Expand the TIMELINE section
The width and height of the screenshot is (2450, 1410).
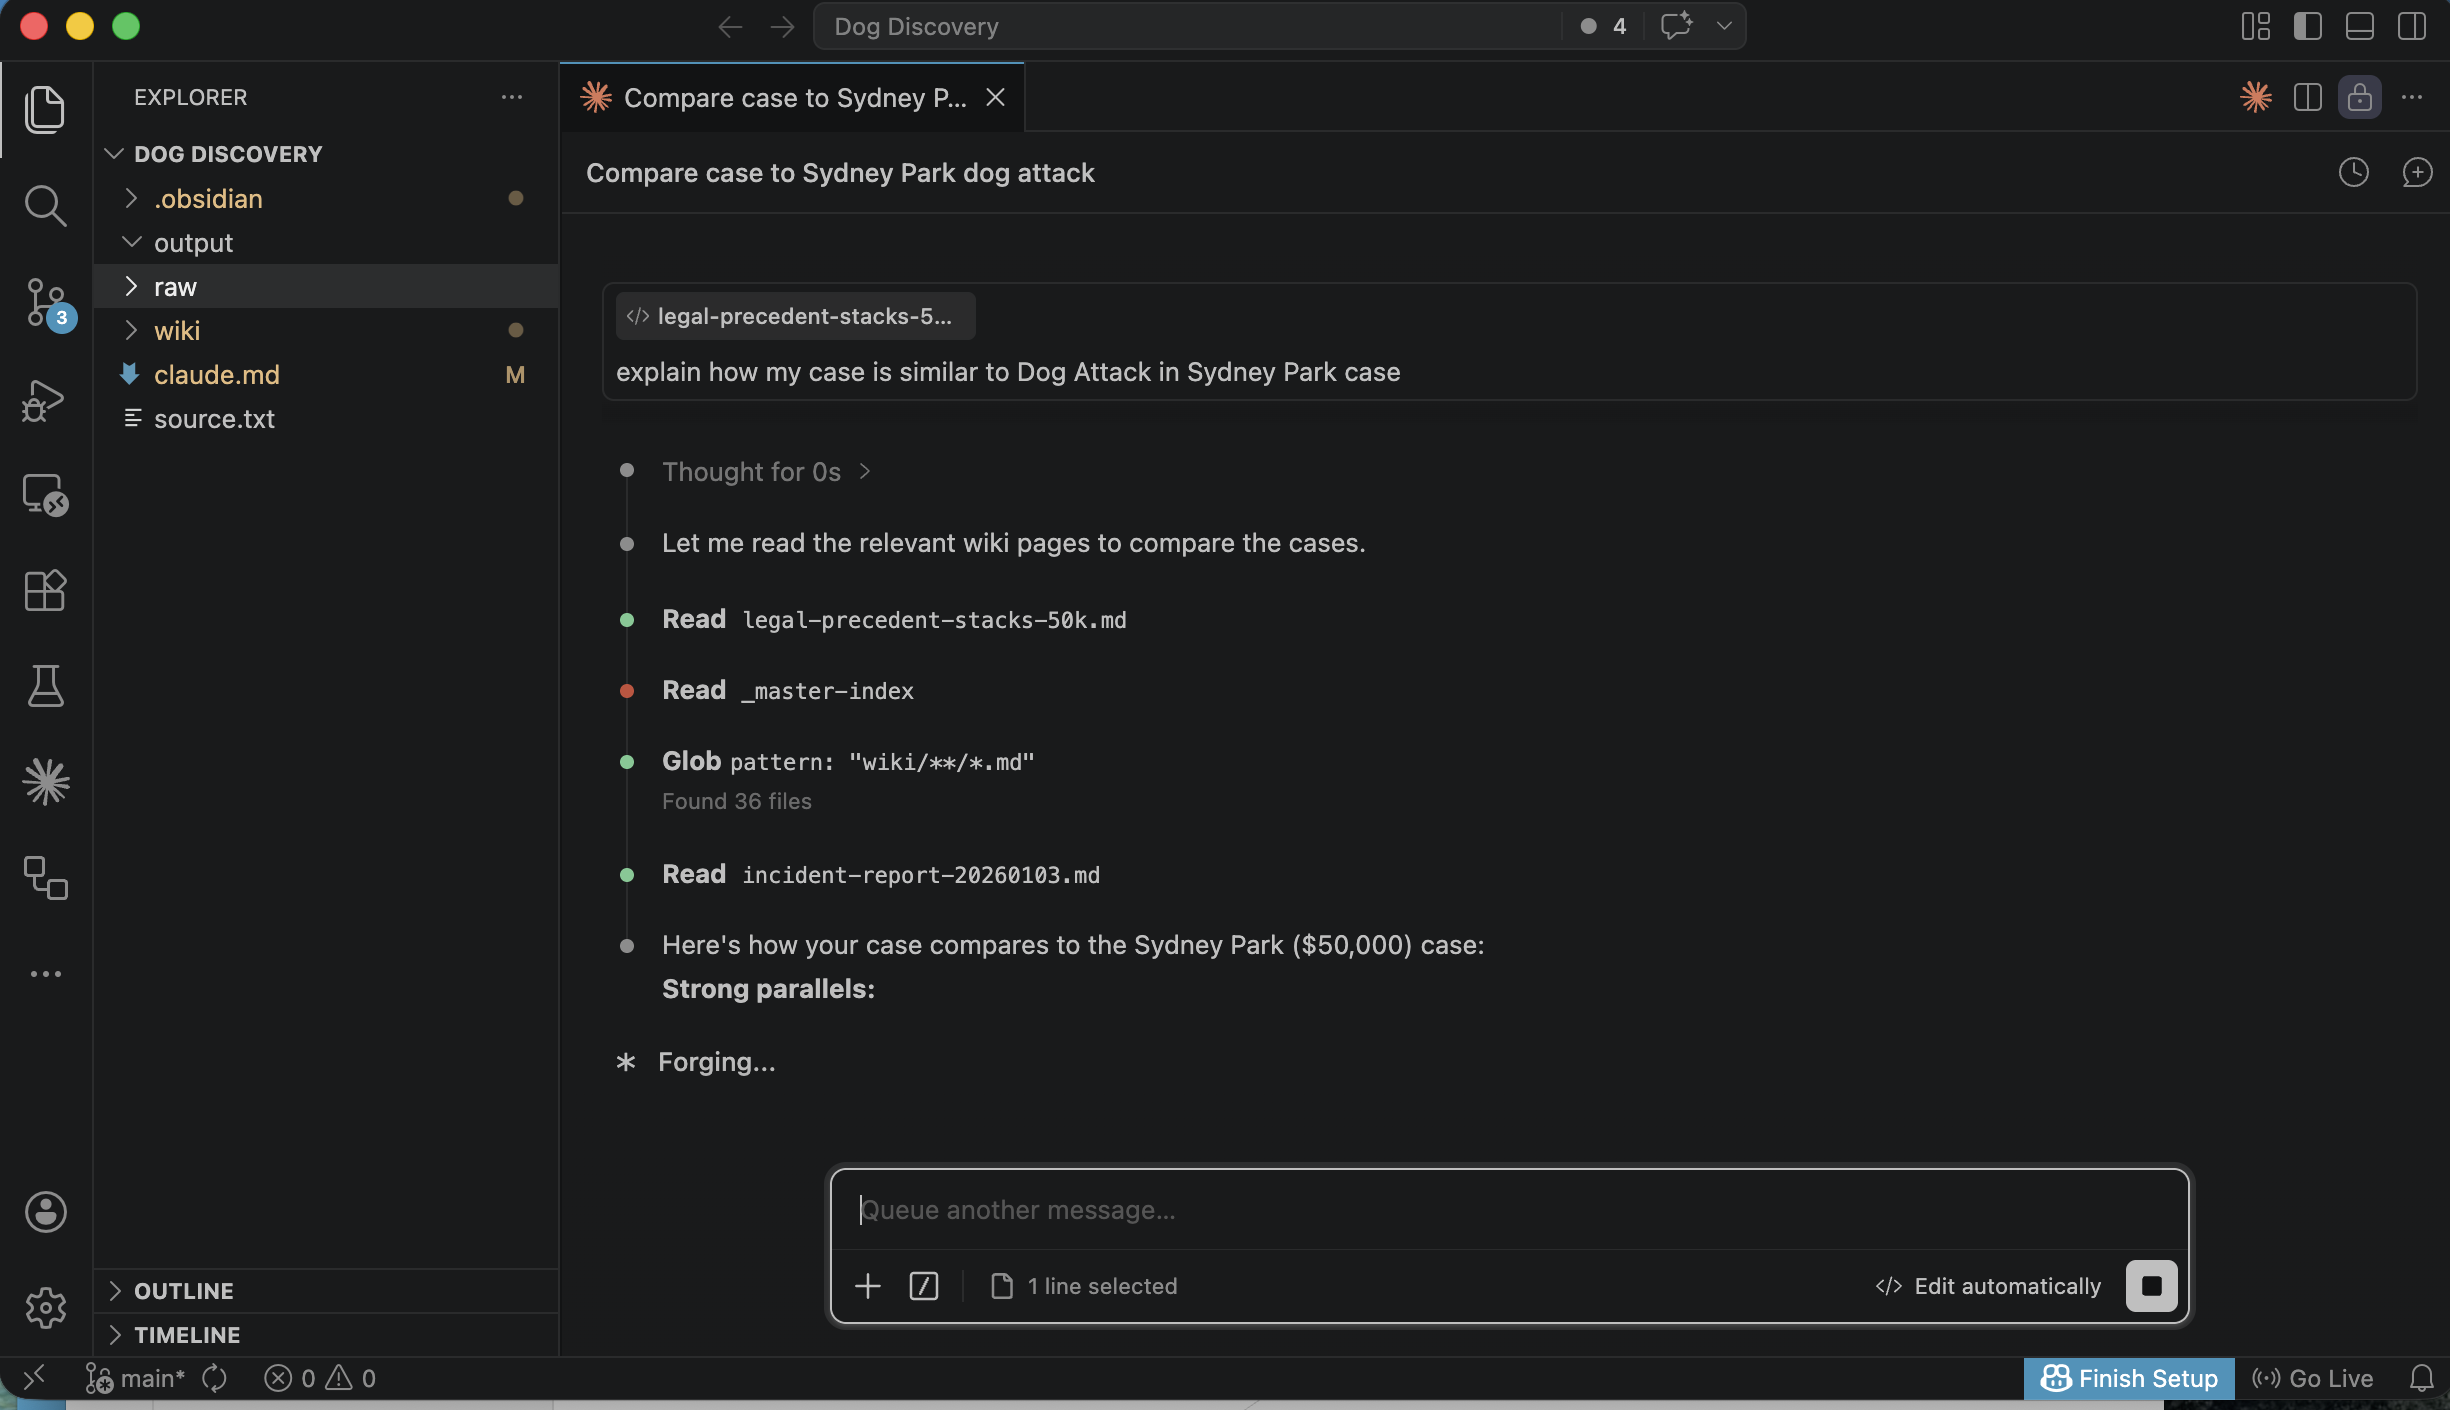tap(326, 1335)
